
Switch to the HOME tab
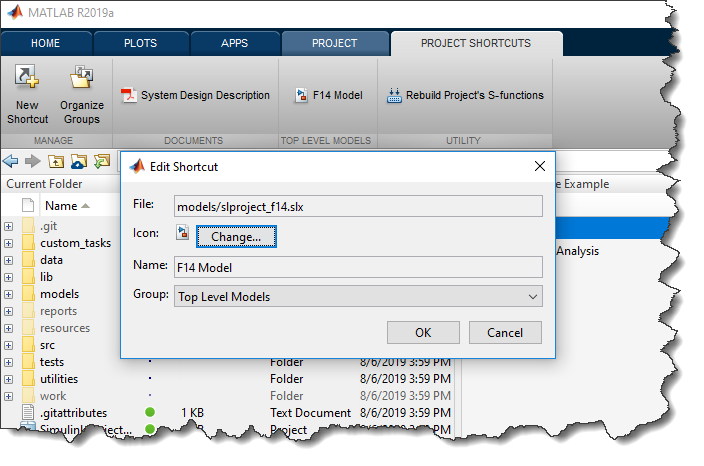(46, 44)
